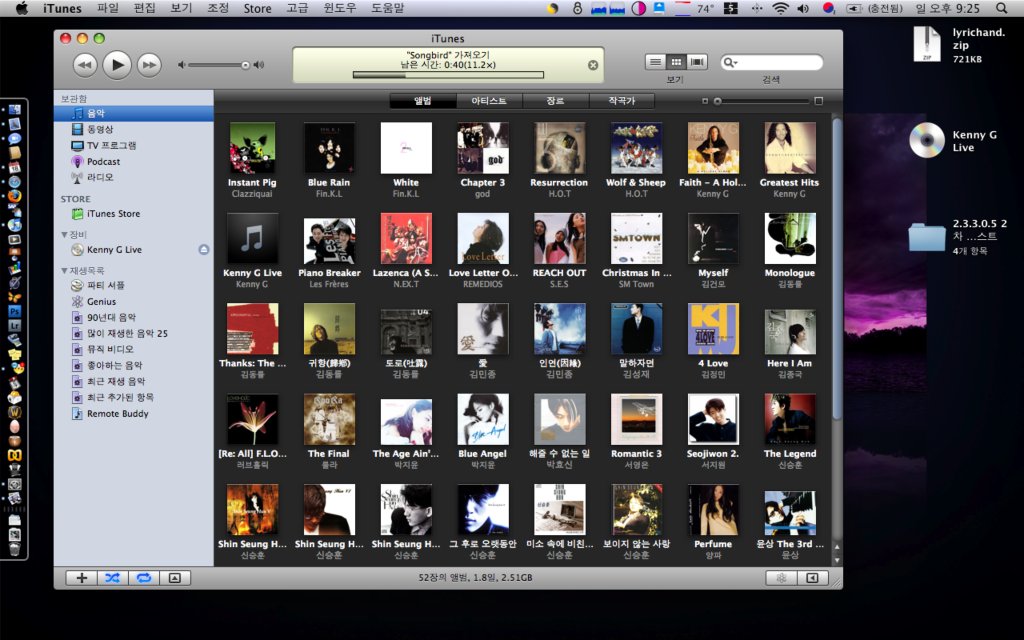Add a new playlist with the plus button
1024x640 pixels.
point(82,578)
